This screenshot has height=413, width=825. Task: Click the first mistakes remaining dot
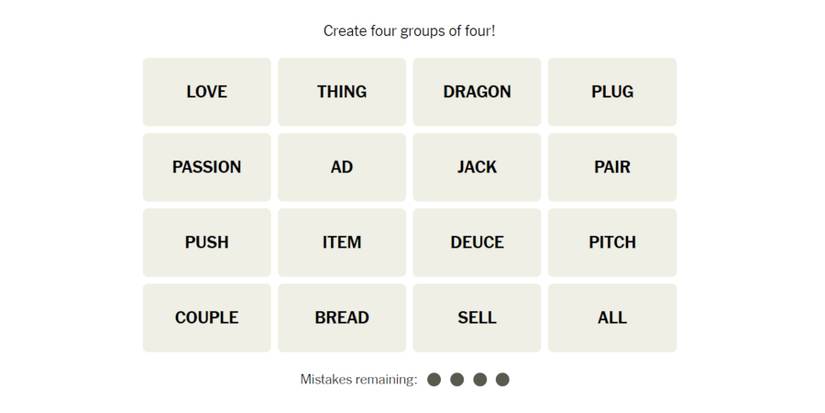pos(434,380)
